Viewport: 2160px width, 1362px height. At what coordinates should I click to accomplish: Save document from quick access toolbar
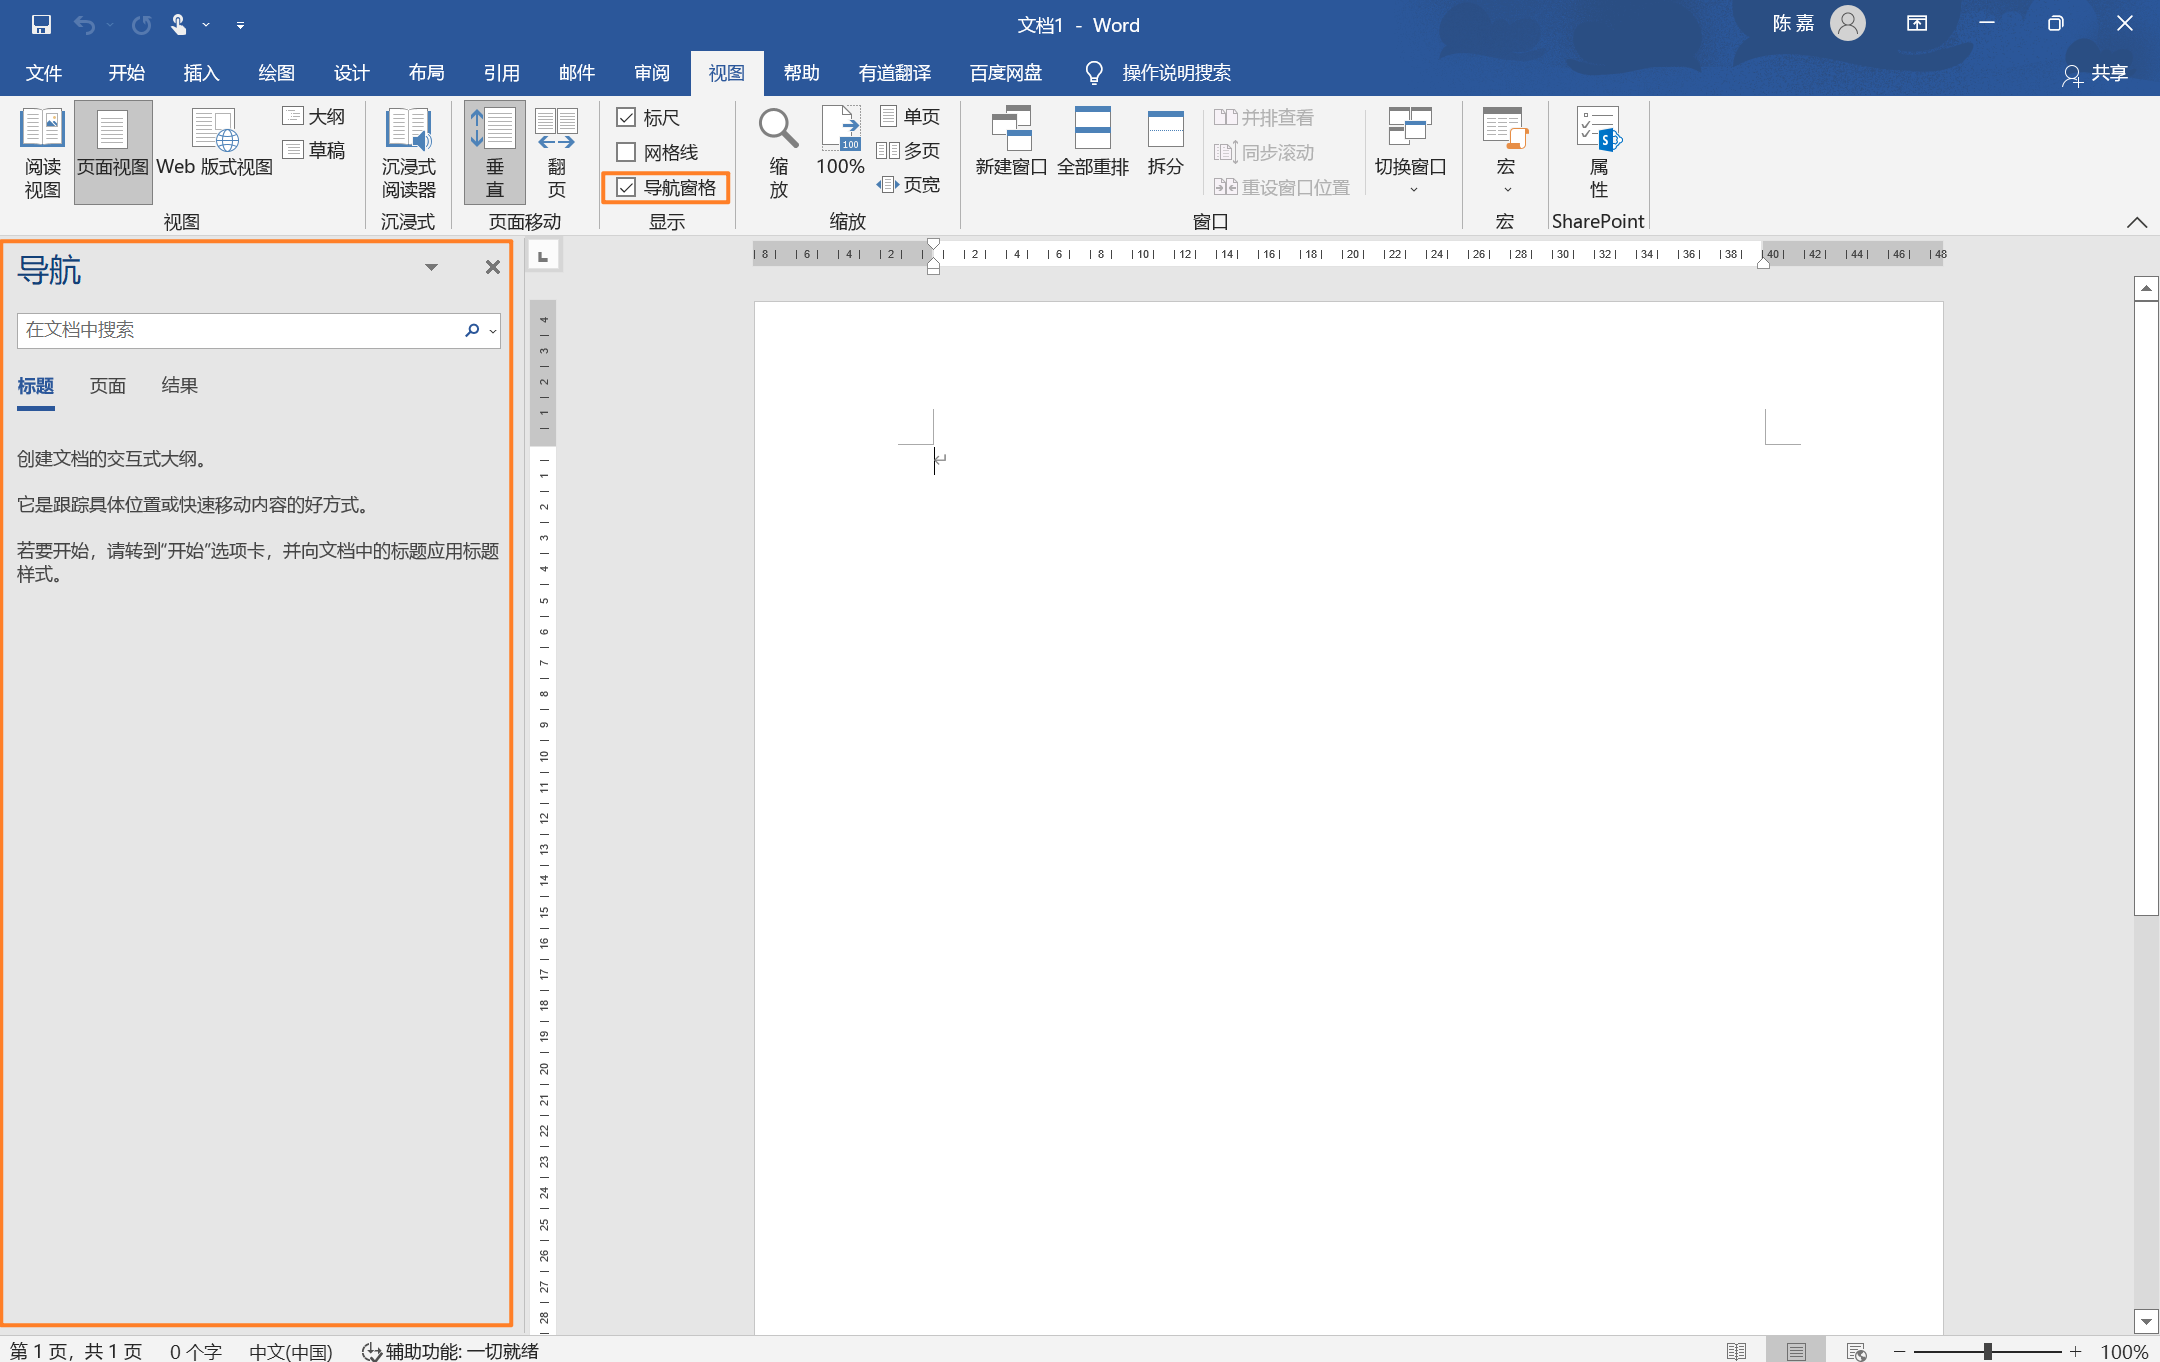tap(41, 24)
